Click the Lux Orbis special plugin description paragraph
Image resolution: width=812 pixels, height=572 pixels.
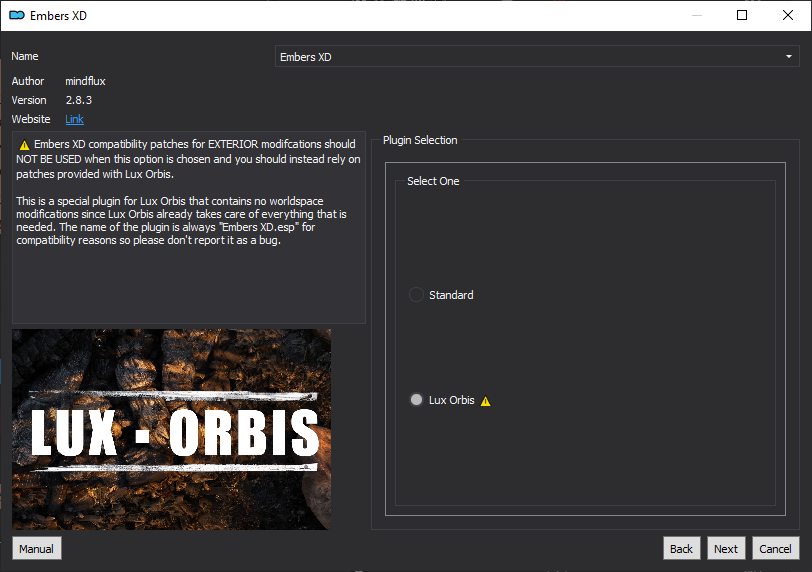pos(181,221)
